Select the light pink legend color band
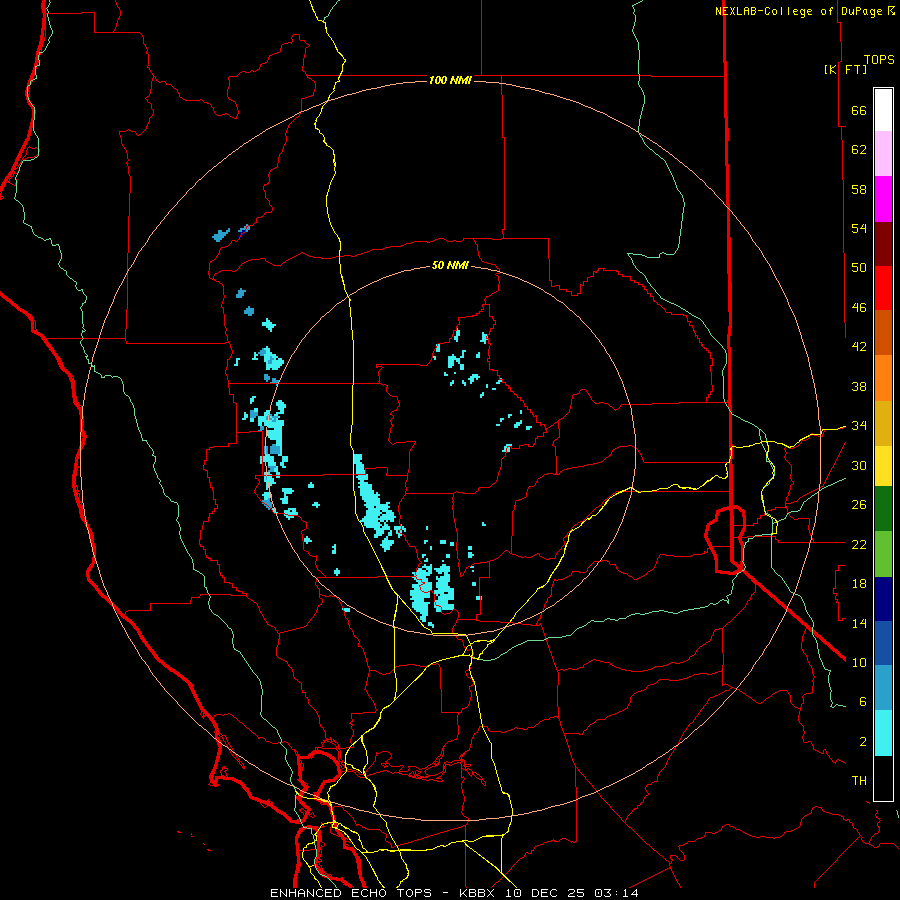This screenshot has width=900, height=900. [883, 153]
